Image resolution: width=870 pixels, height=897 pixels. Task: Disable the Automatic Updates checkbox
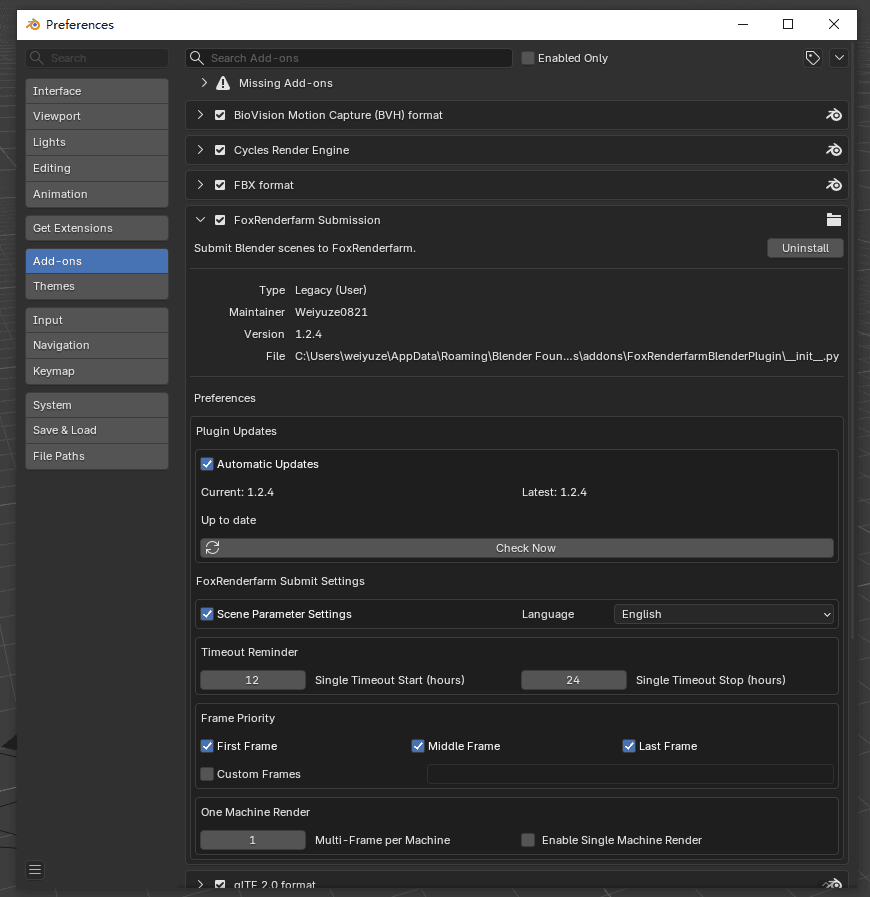[x=207, y=464]
